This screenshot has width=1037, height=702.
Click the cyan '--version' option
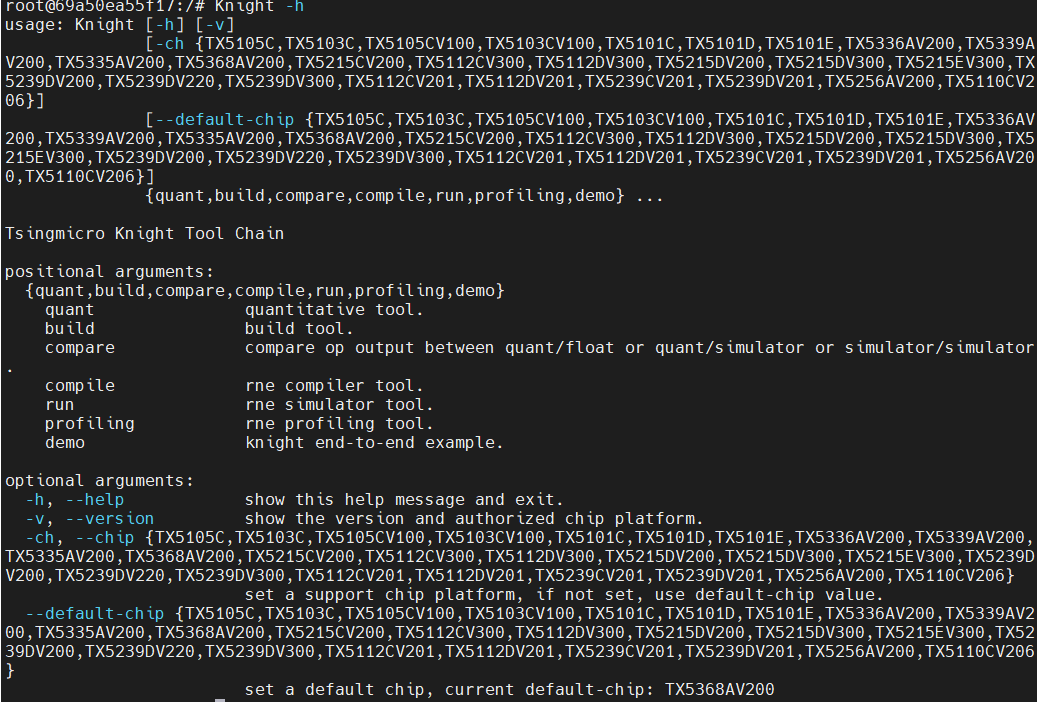click(x=109, y=519)
